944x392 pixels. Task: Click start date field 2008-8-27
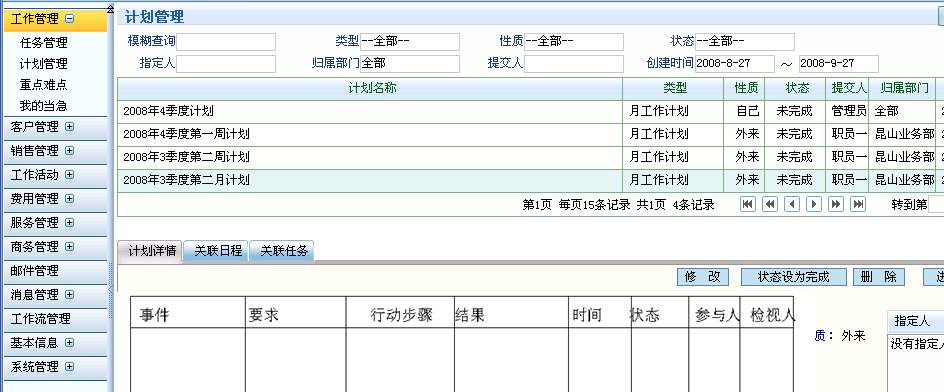(734, 64)
